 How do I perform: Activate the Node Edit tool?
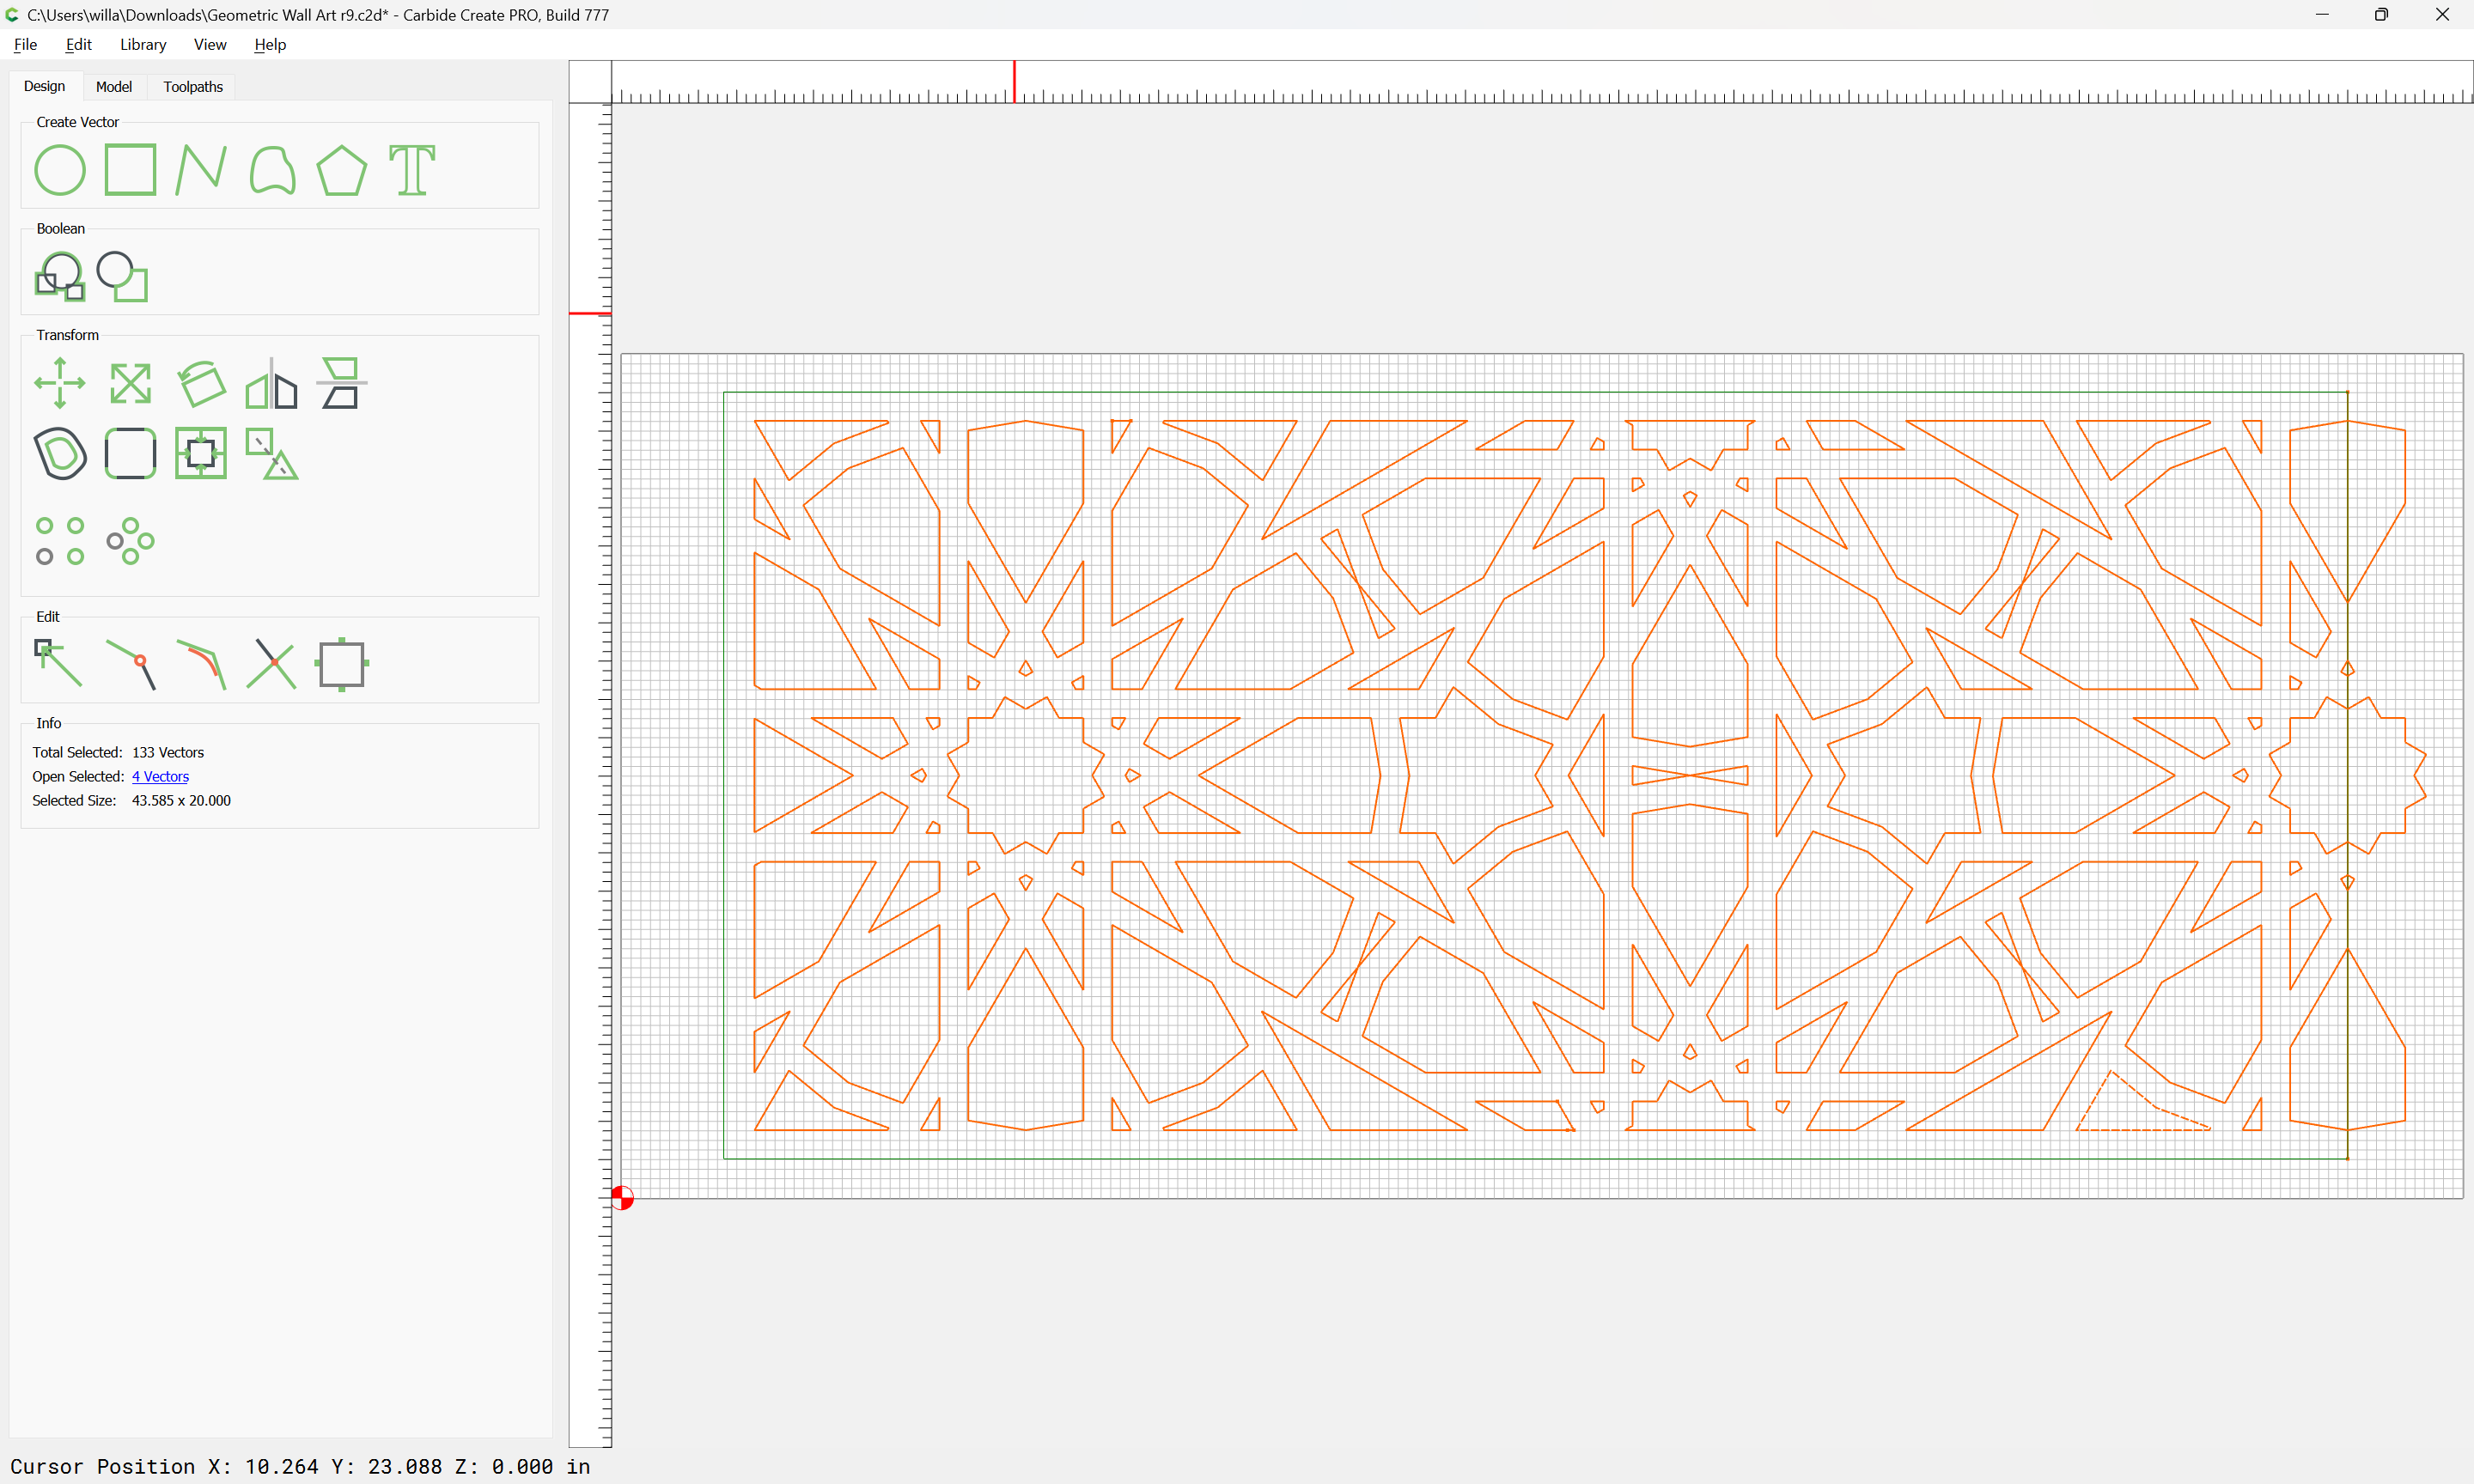tap(60, 664)
